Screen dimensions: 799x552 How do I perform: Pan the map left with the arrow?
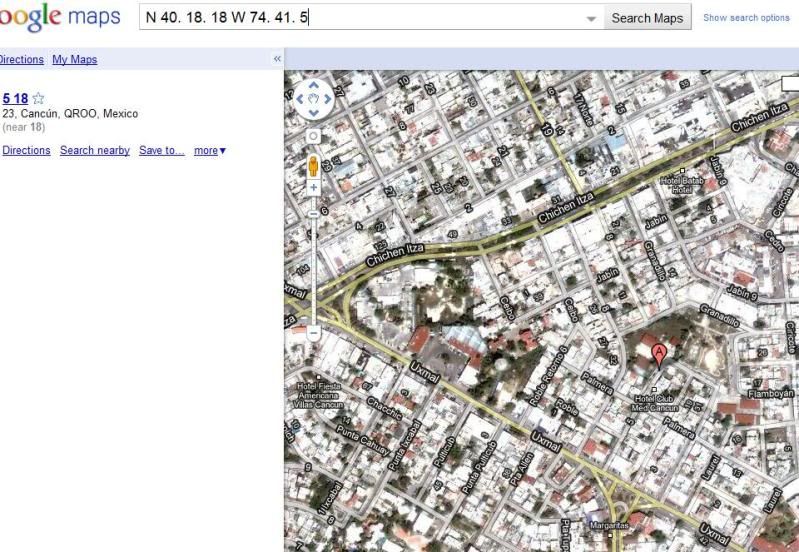click(300, 99)
